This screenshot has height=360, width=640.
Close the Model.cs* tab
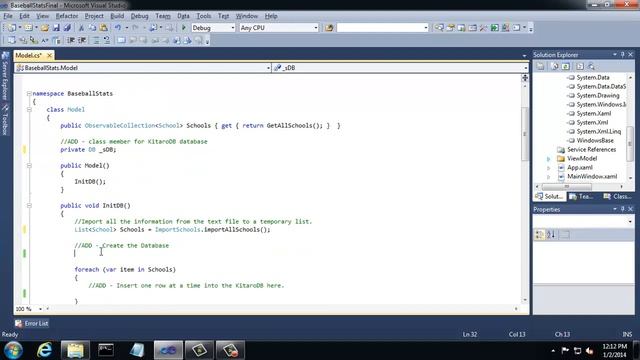click(49, 55)
